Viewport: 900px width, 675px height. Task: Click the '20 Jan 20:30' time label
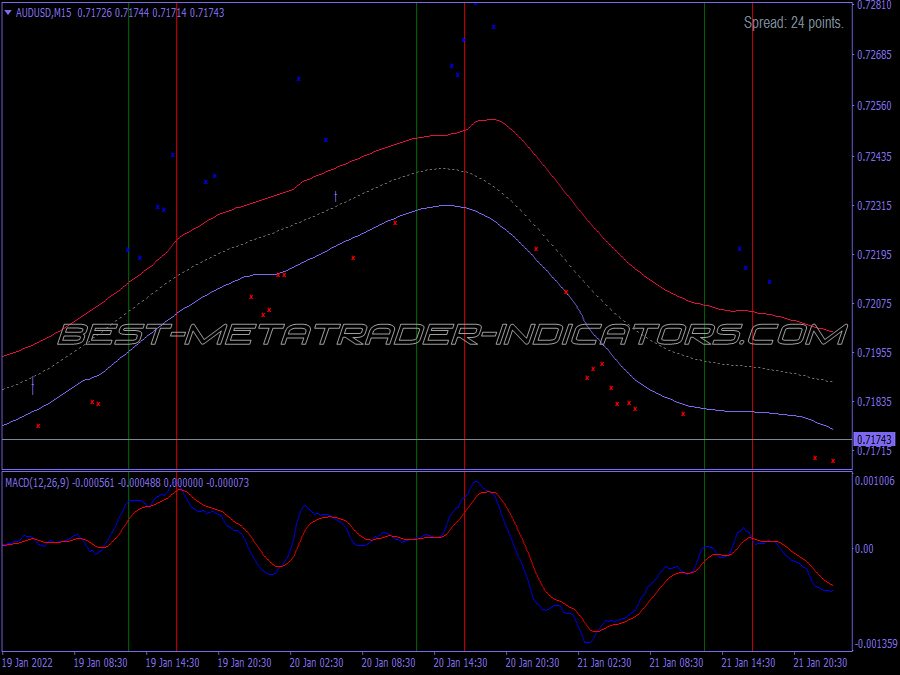(533, 663)
